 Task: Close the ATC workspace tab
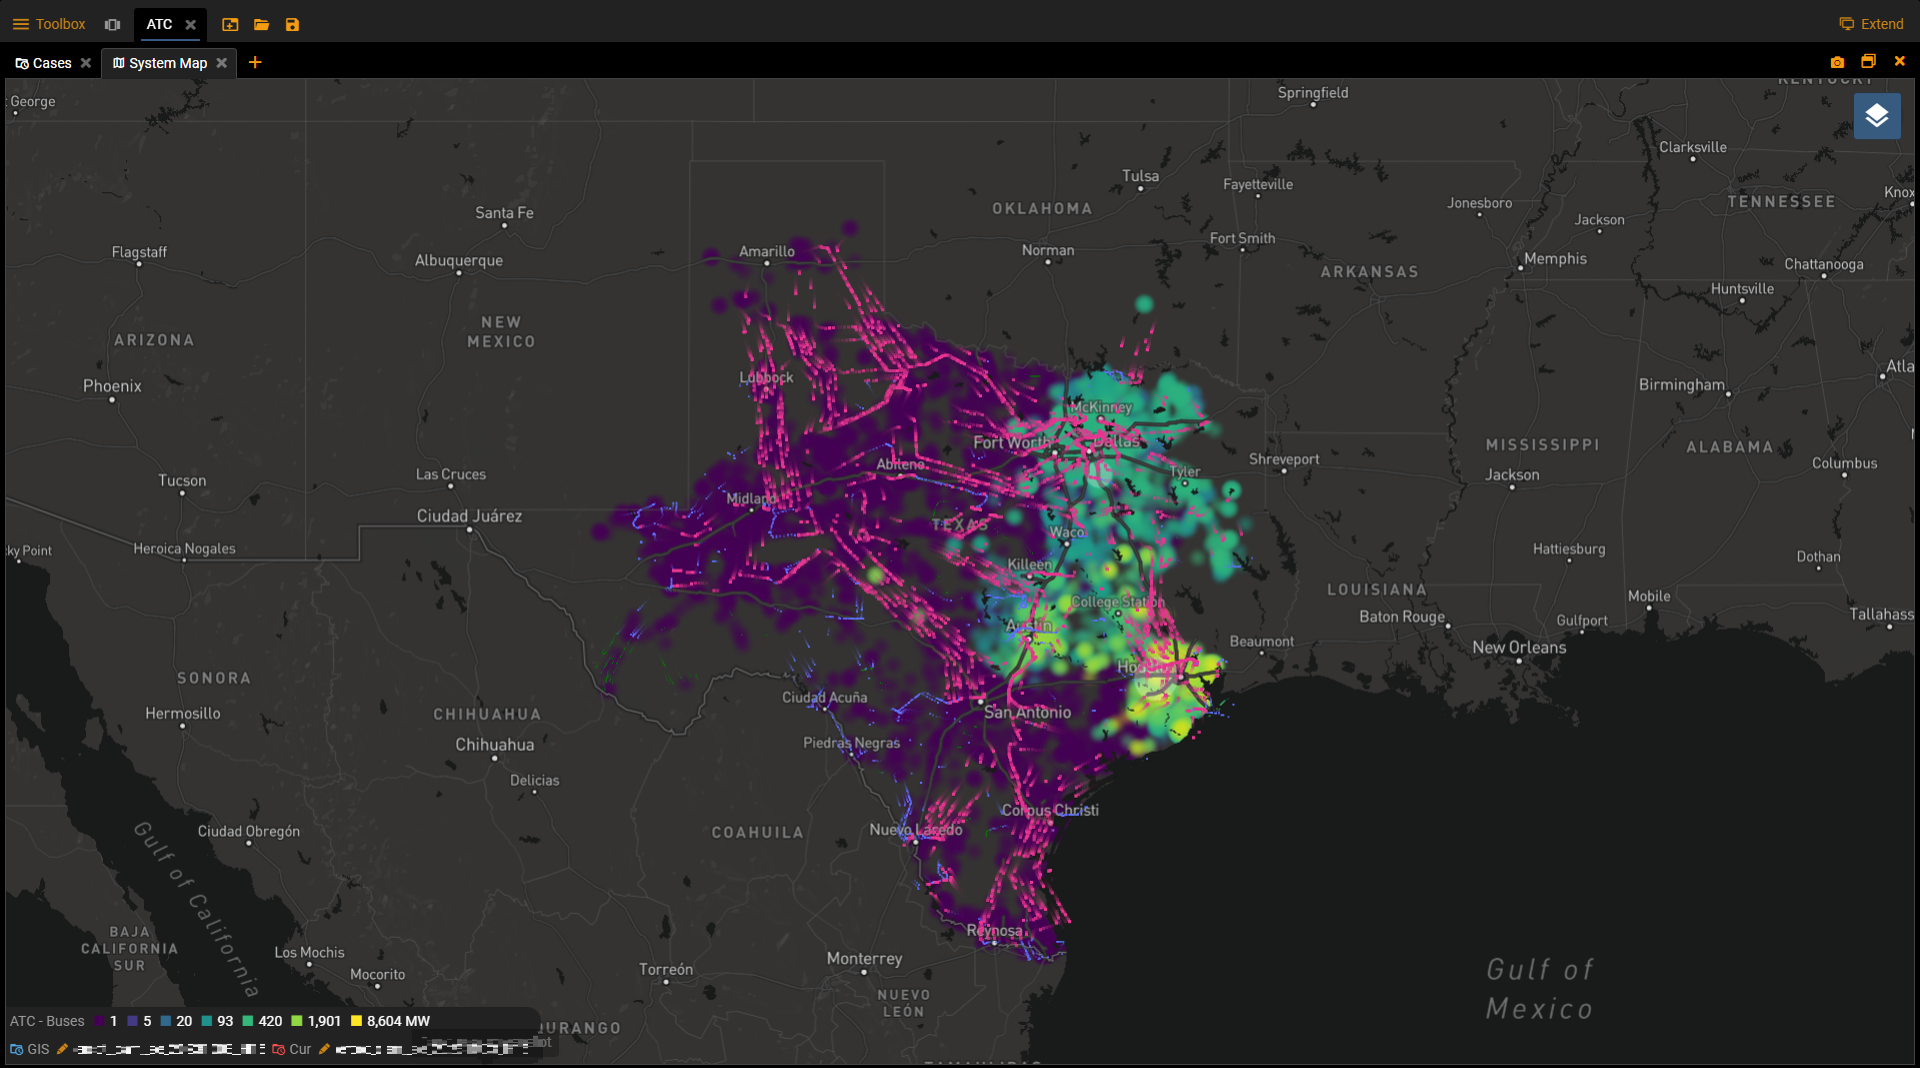[190, 24]
